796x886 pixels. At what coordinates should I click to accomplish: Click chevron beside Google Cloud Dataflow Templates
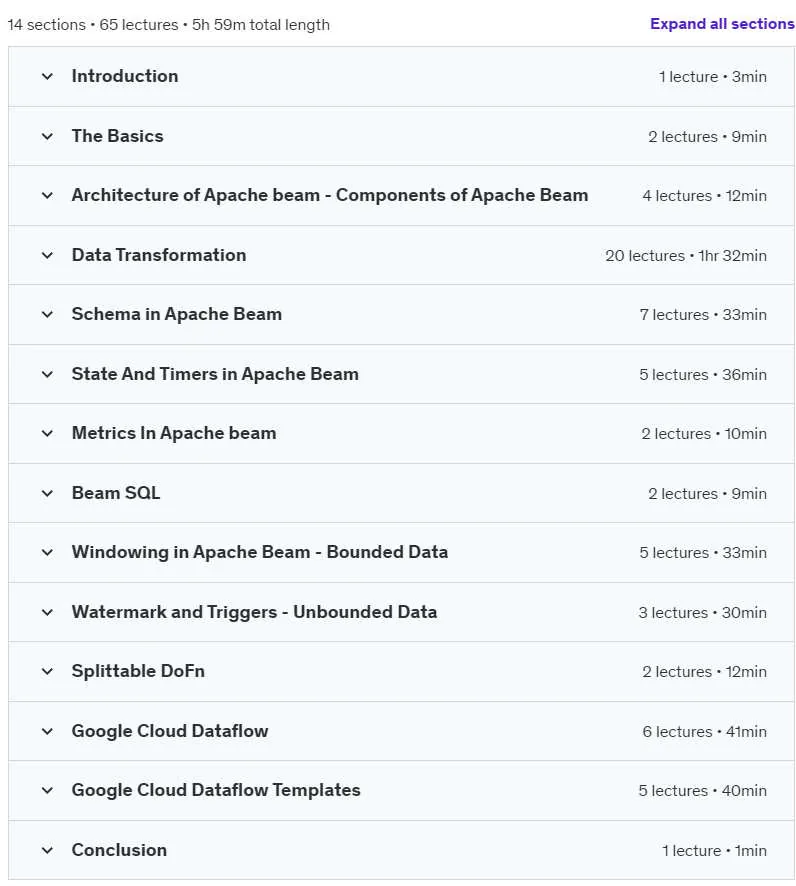tap(47, 791)
